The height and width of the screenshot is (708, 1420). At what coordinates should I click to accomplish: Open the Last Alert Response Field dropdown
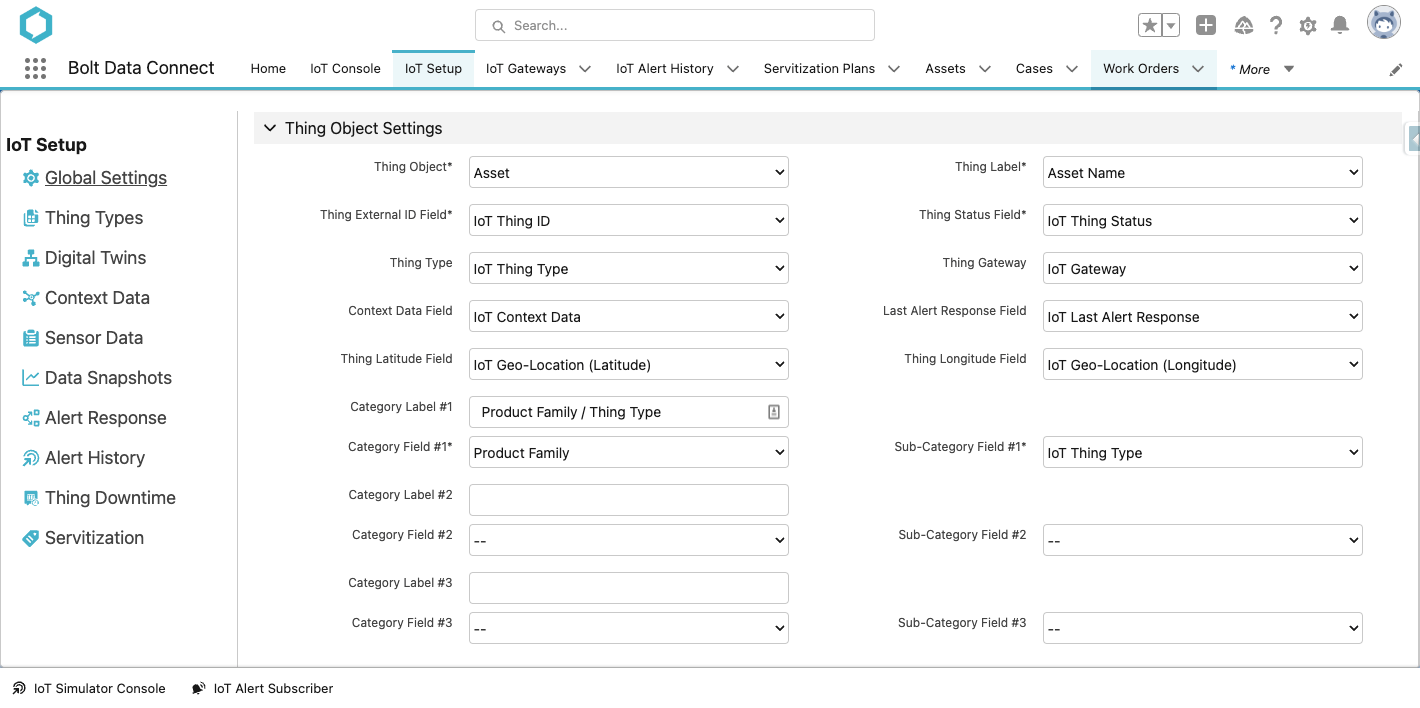pos(1203,316)
